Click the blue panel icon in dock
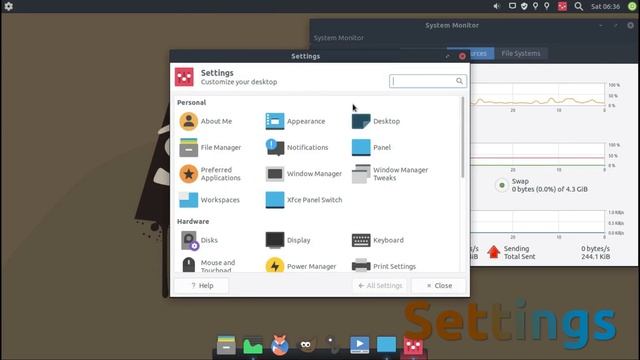Viewport: 640px width, 360px height. tap(386, 345)
